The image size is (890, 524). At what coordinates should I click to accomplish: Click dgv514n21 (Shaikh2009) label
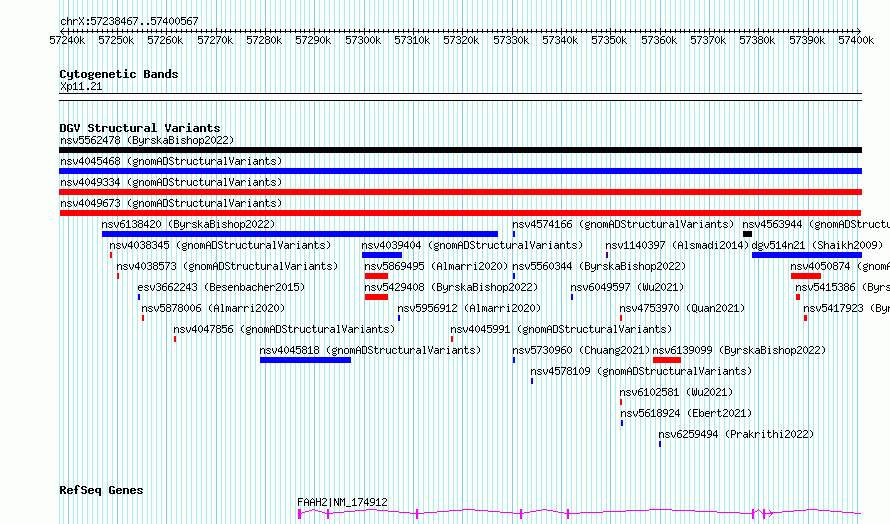point(817,245)
